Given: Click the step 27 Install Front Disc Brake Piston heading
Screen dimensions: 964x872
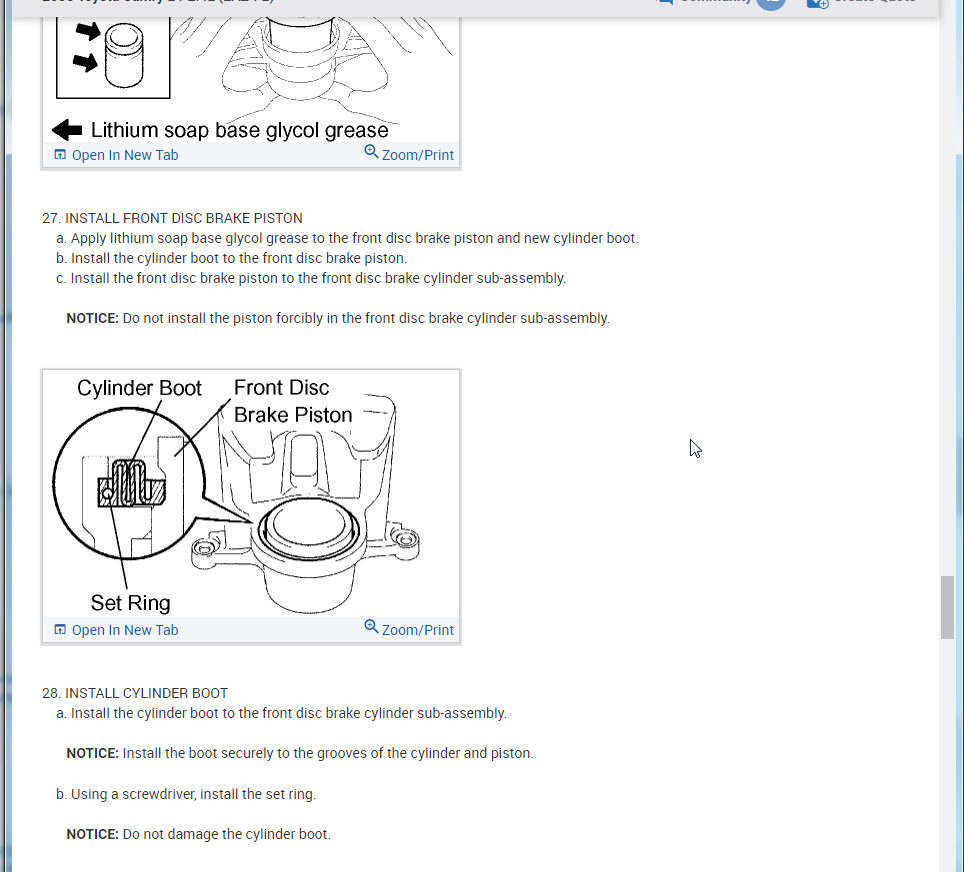Looking at the screenshot, I should 172,218.
